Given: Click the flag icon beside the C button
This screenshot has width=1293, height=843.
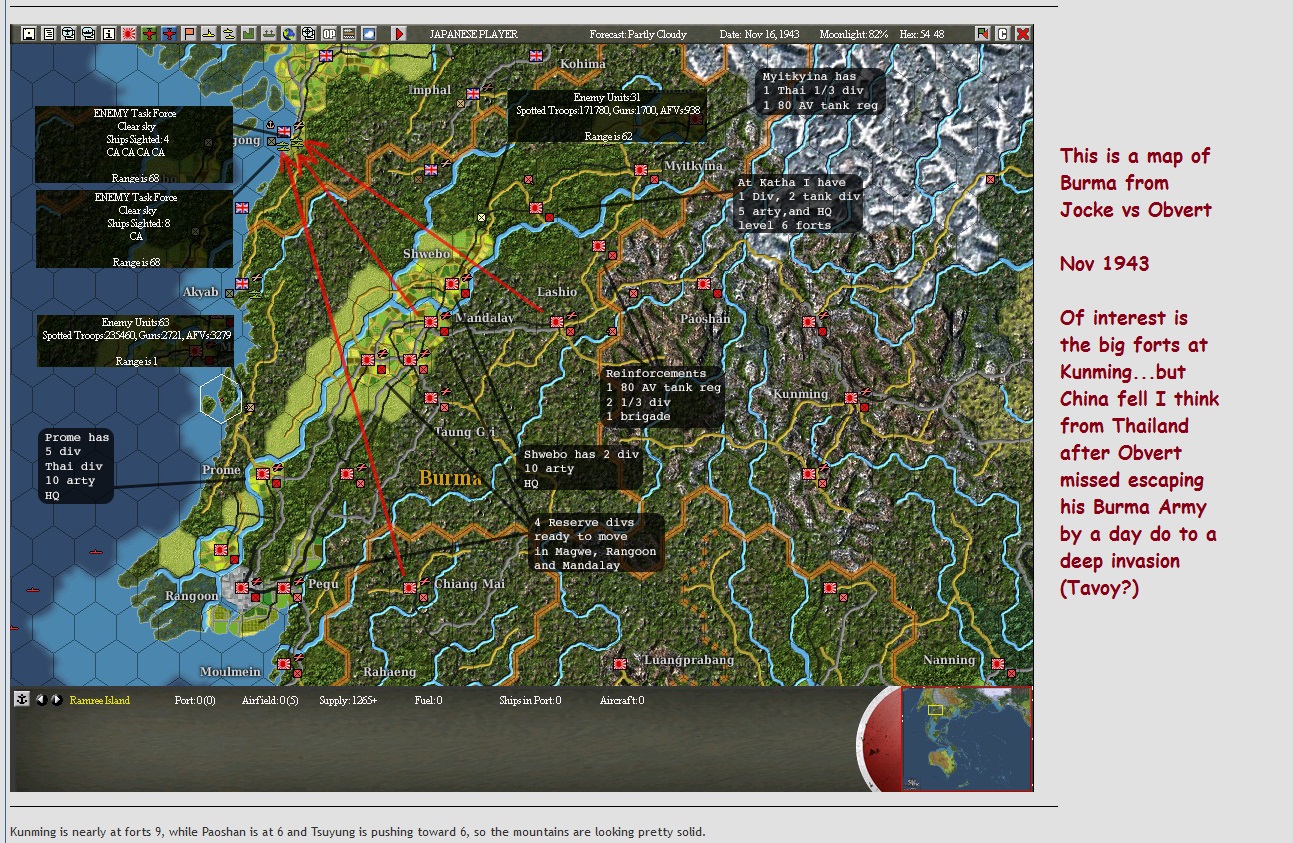Looking at the screenshot, I should [x=982, y=34].
